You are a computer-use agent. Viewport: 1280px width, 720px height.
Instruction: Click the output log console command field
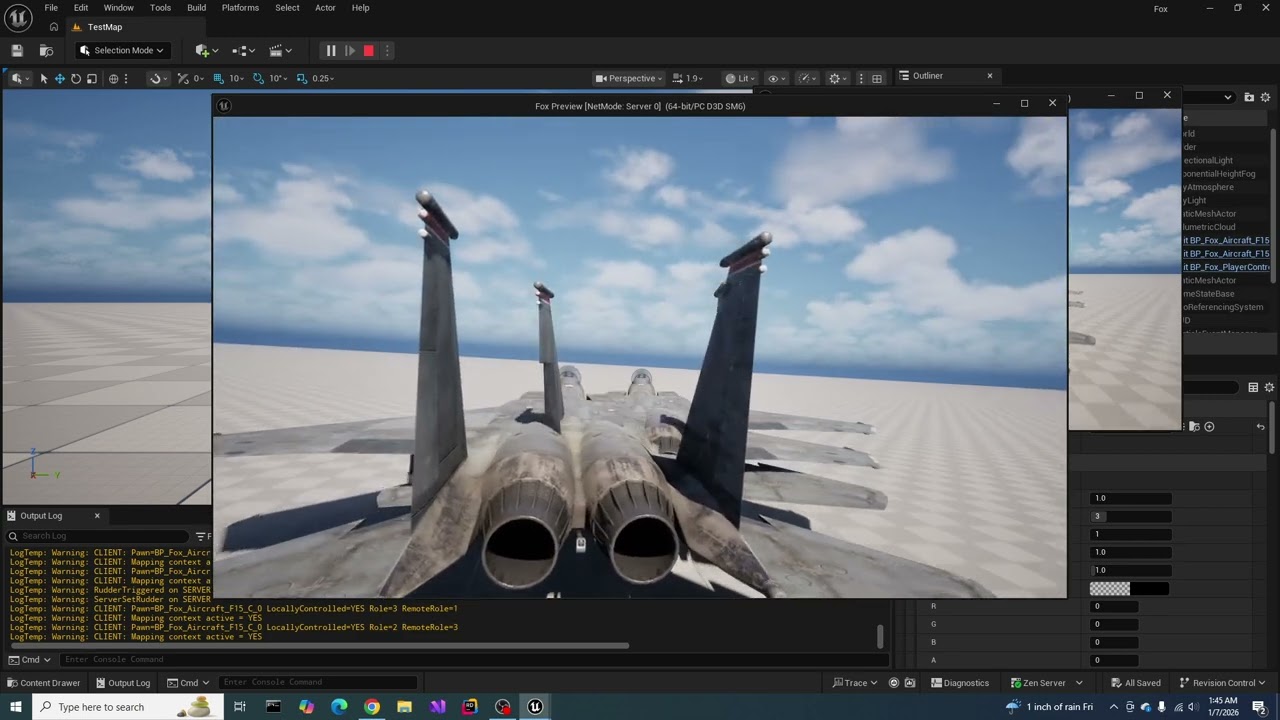472,660
